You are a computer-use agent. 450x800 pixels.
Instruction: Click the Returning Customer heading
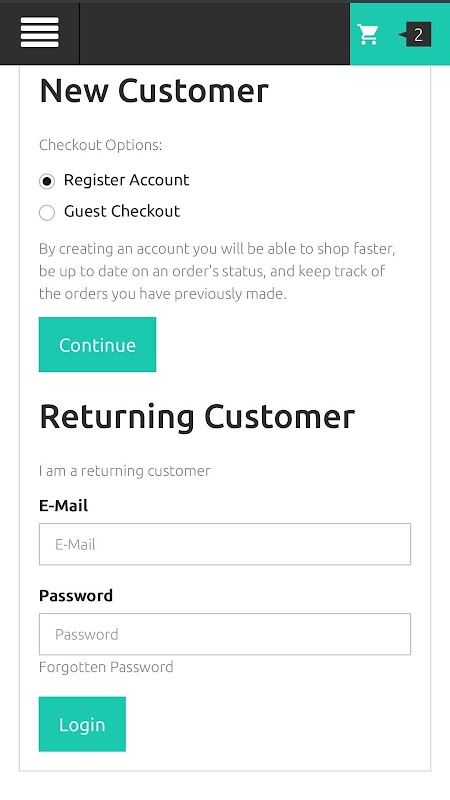coord(197,416)
